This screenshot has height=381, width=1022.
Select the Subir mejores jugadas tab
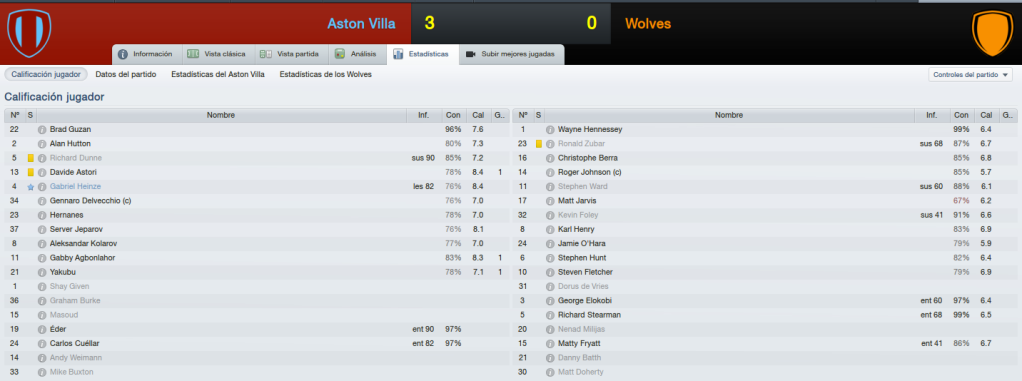point(512,54)
